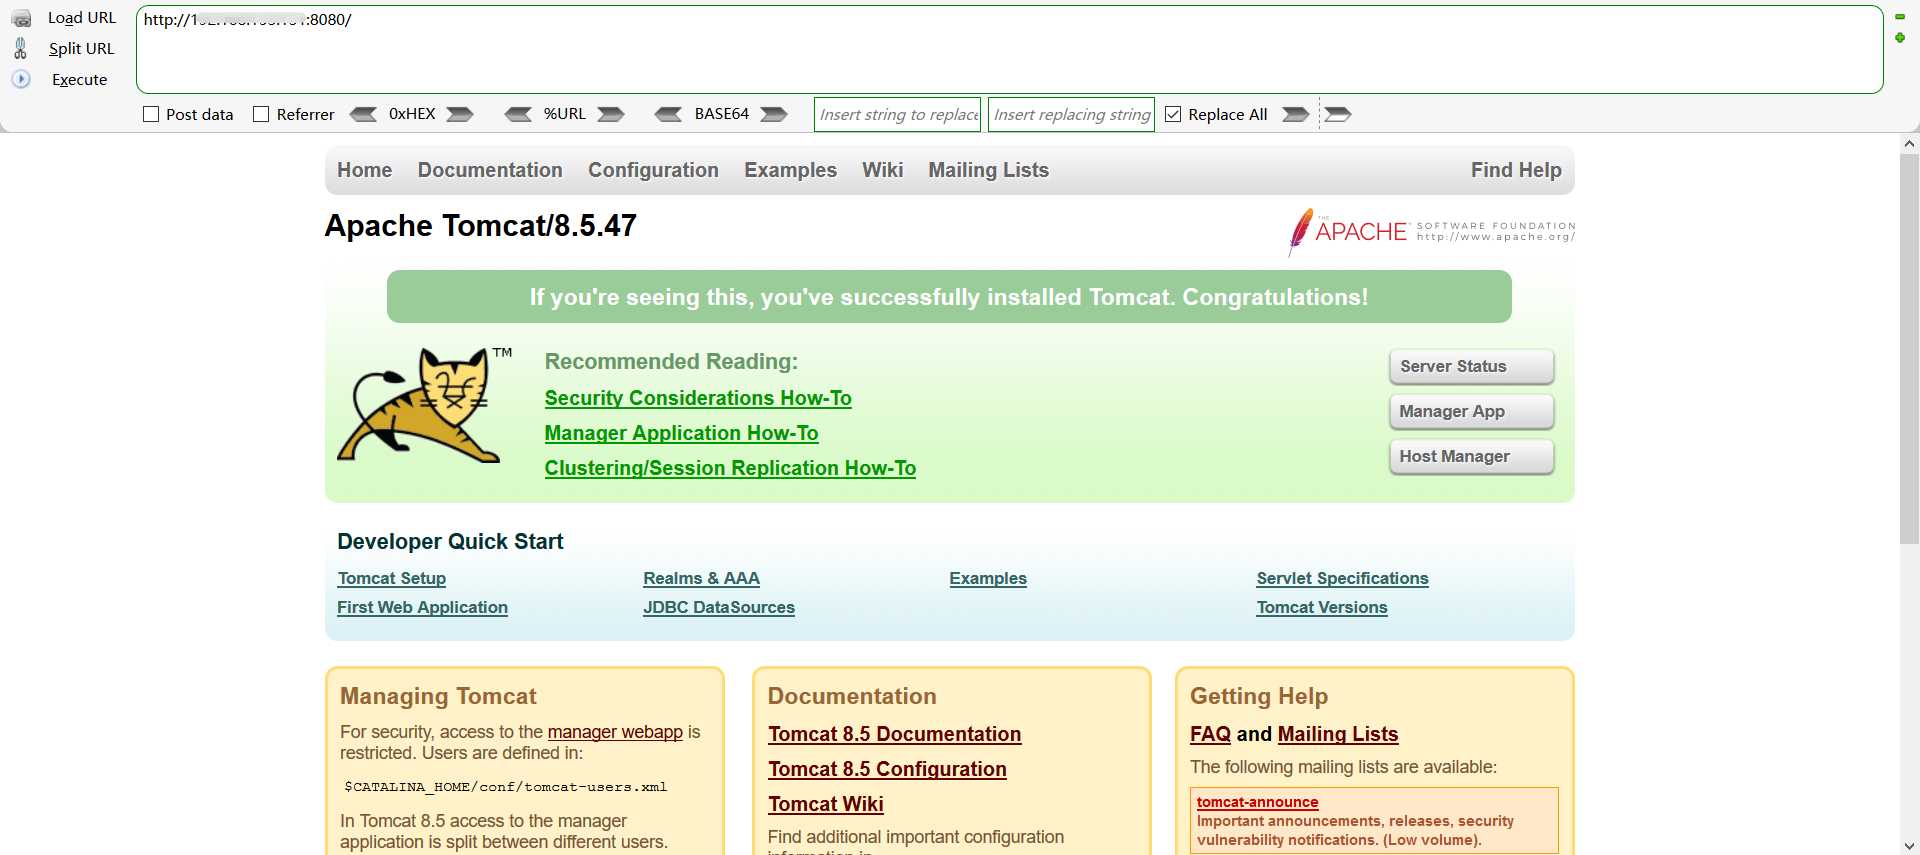Open the tomcat-announce mailing list link

1257,802
